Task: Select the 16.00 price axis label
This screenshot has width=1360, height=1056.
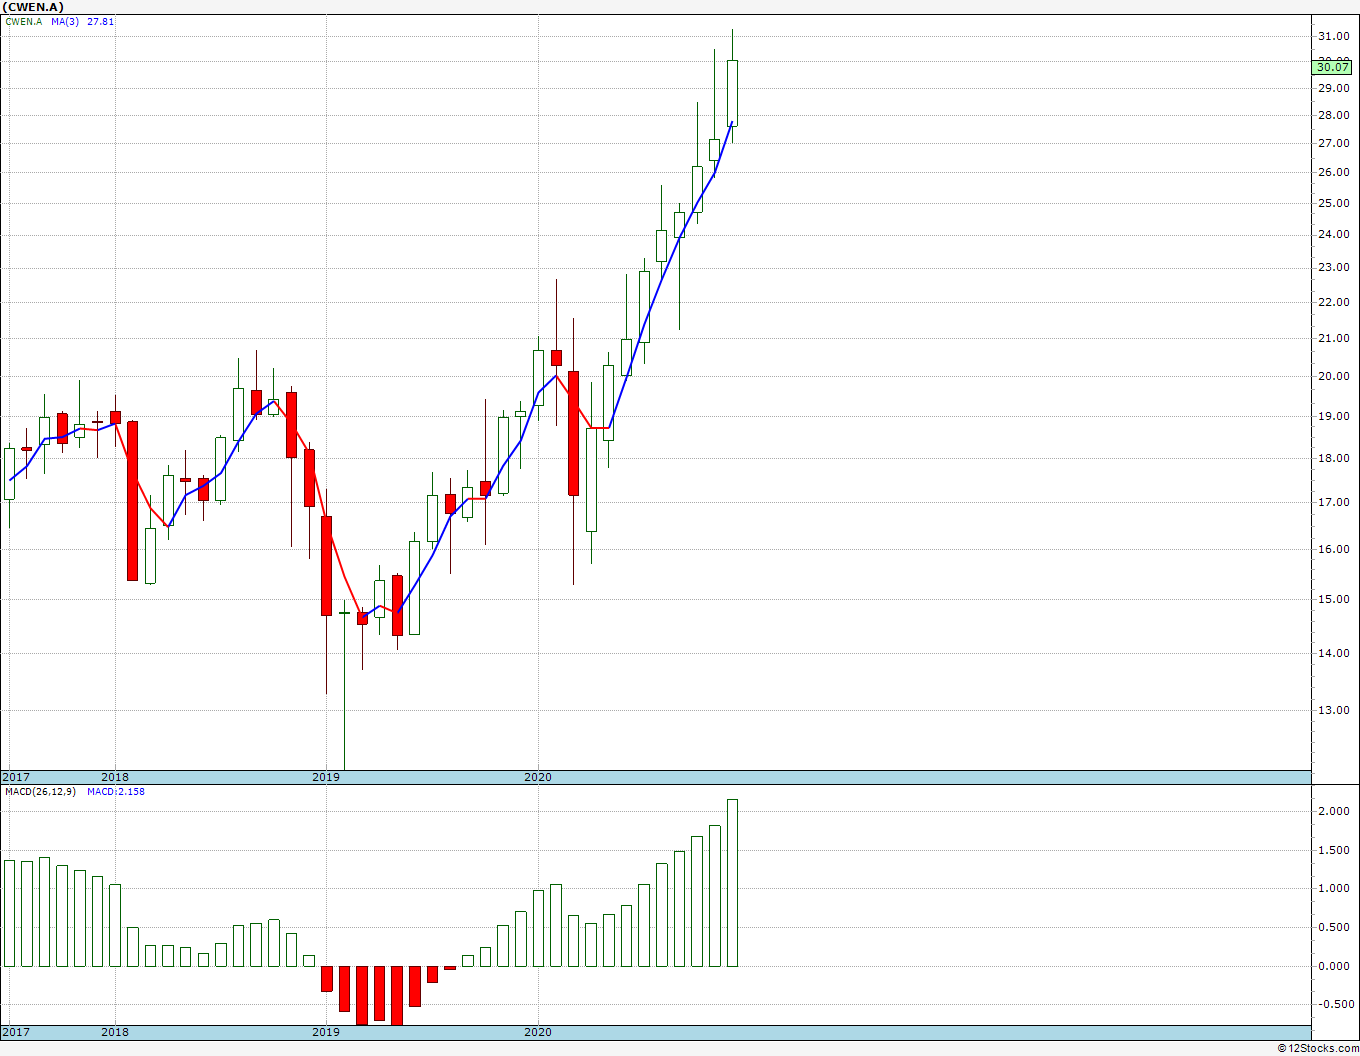Action: tap(1332, 550)
